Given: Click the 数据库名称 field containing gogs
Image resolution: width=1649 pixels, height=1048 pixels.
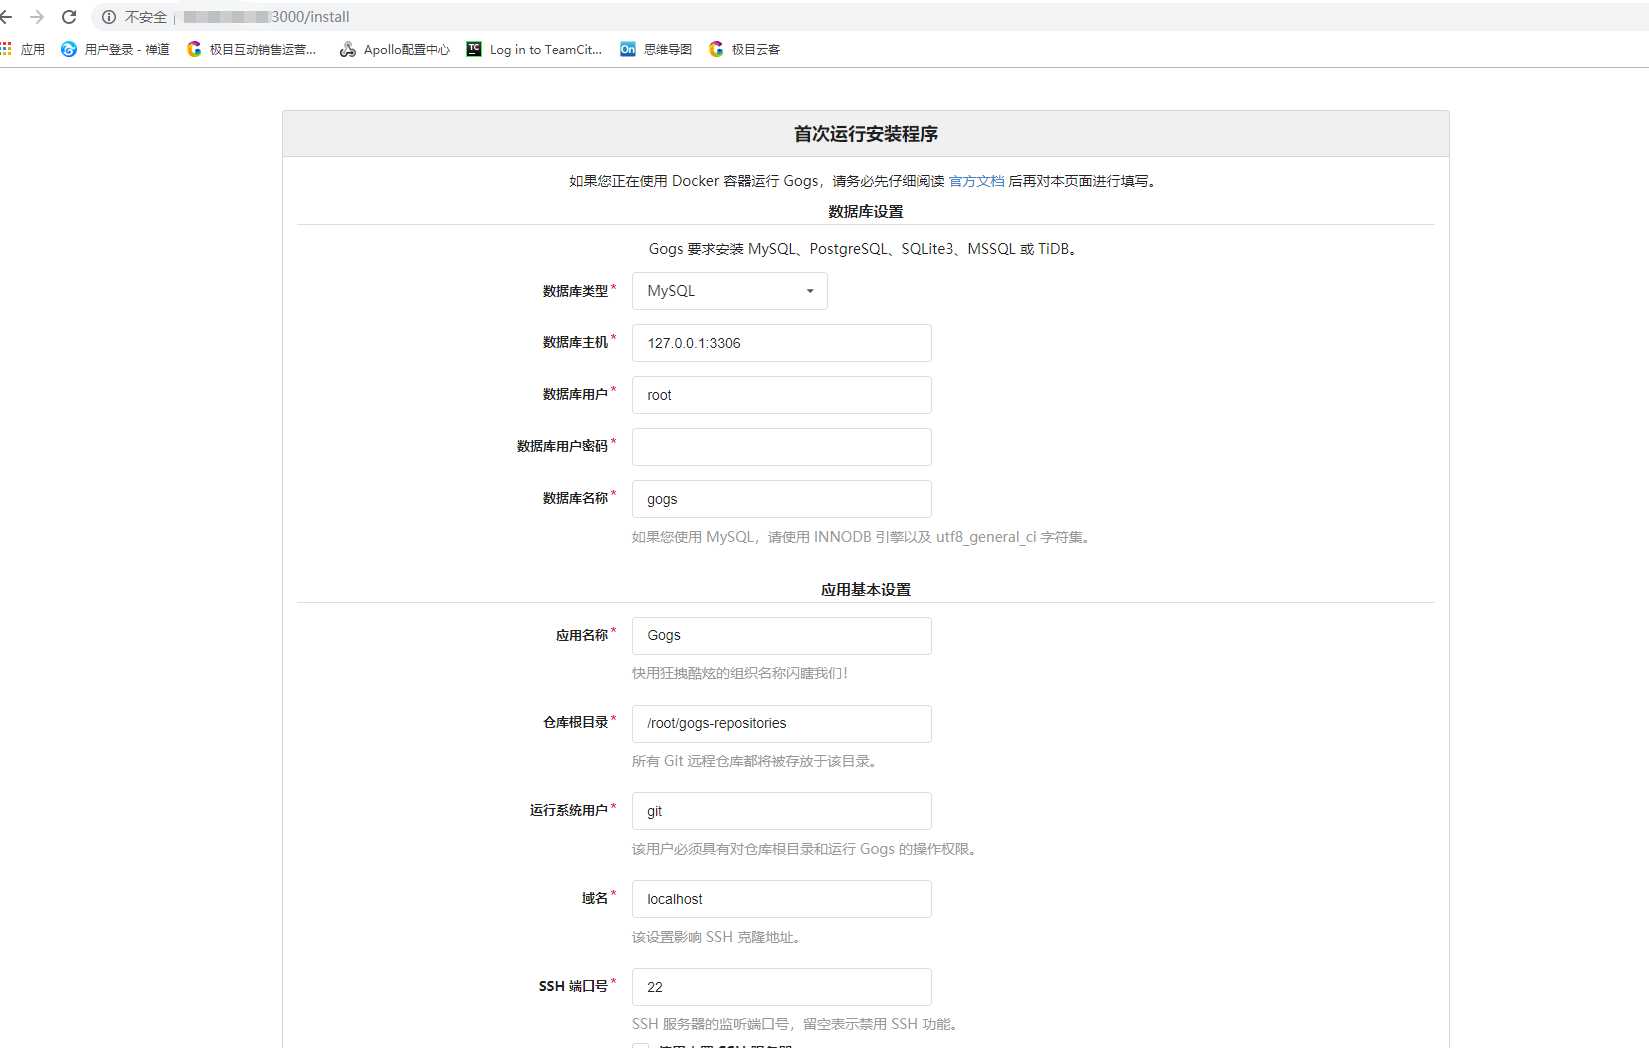Looking at the screenshot, I should click(782, 499).
